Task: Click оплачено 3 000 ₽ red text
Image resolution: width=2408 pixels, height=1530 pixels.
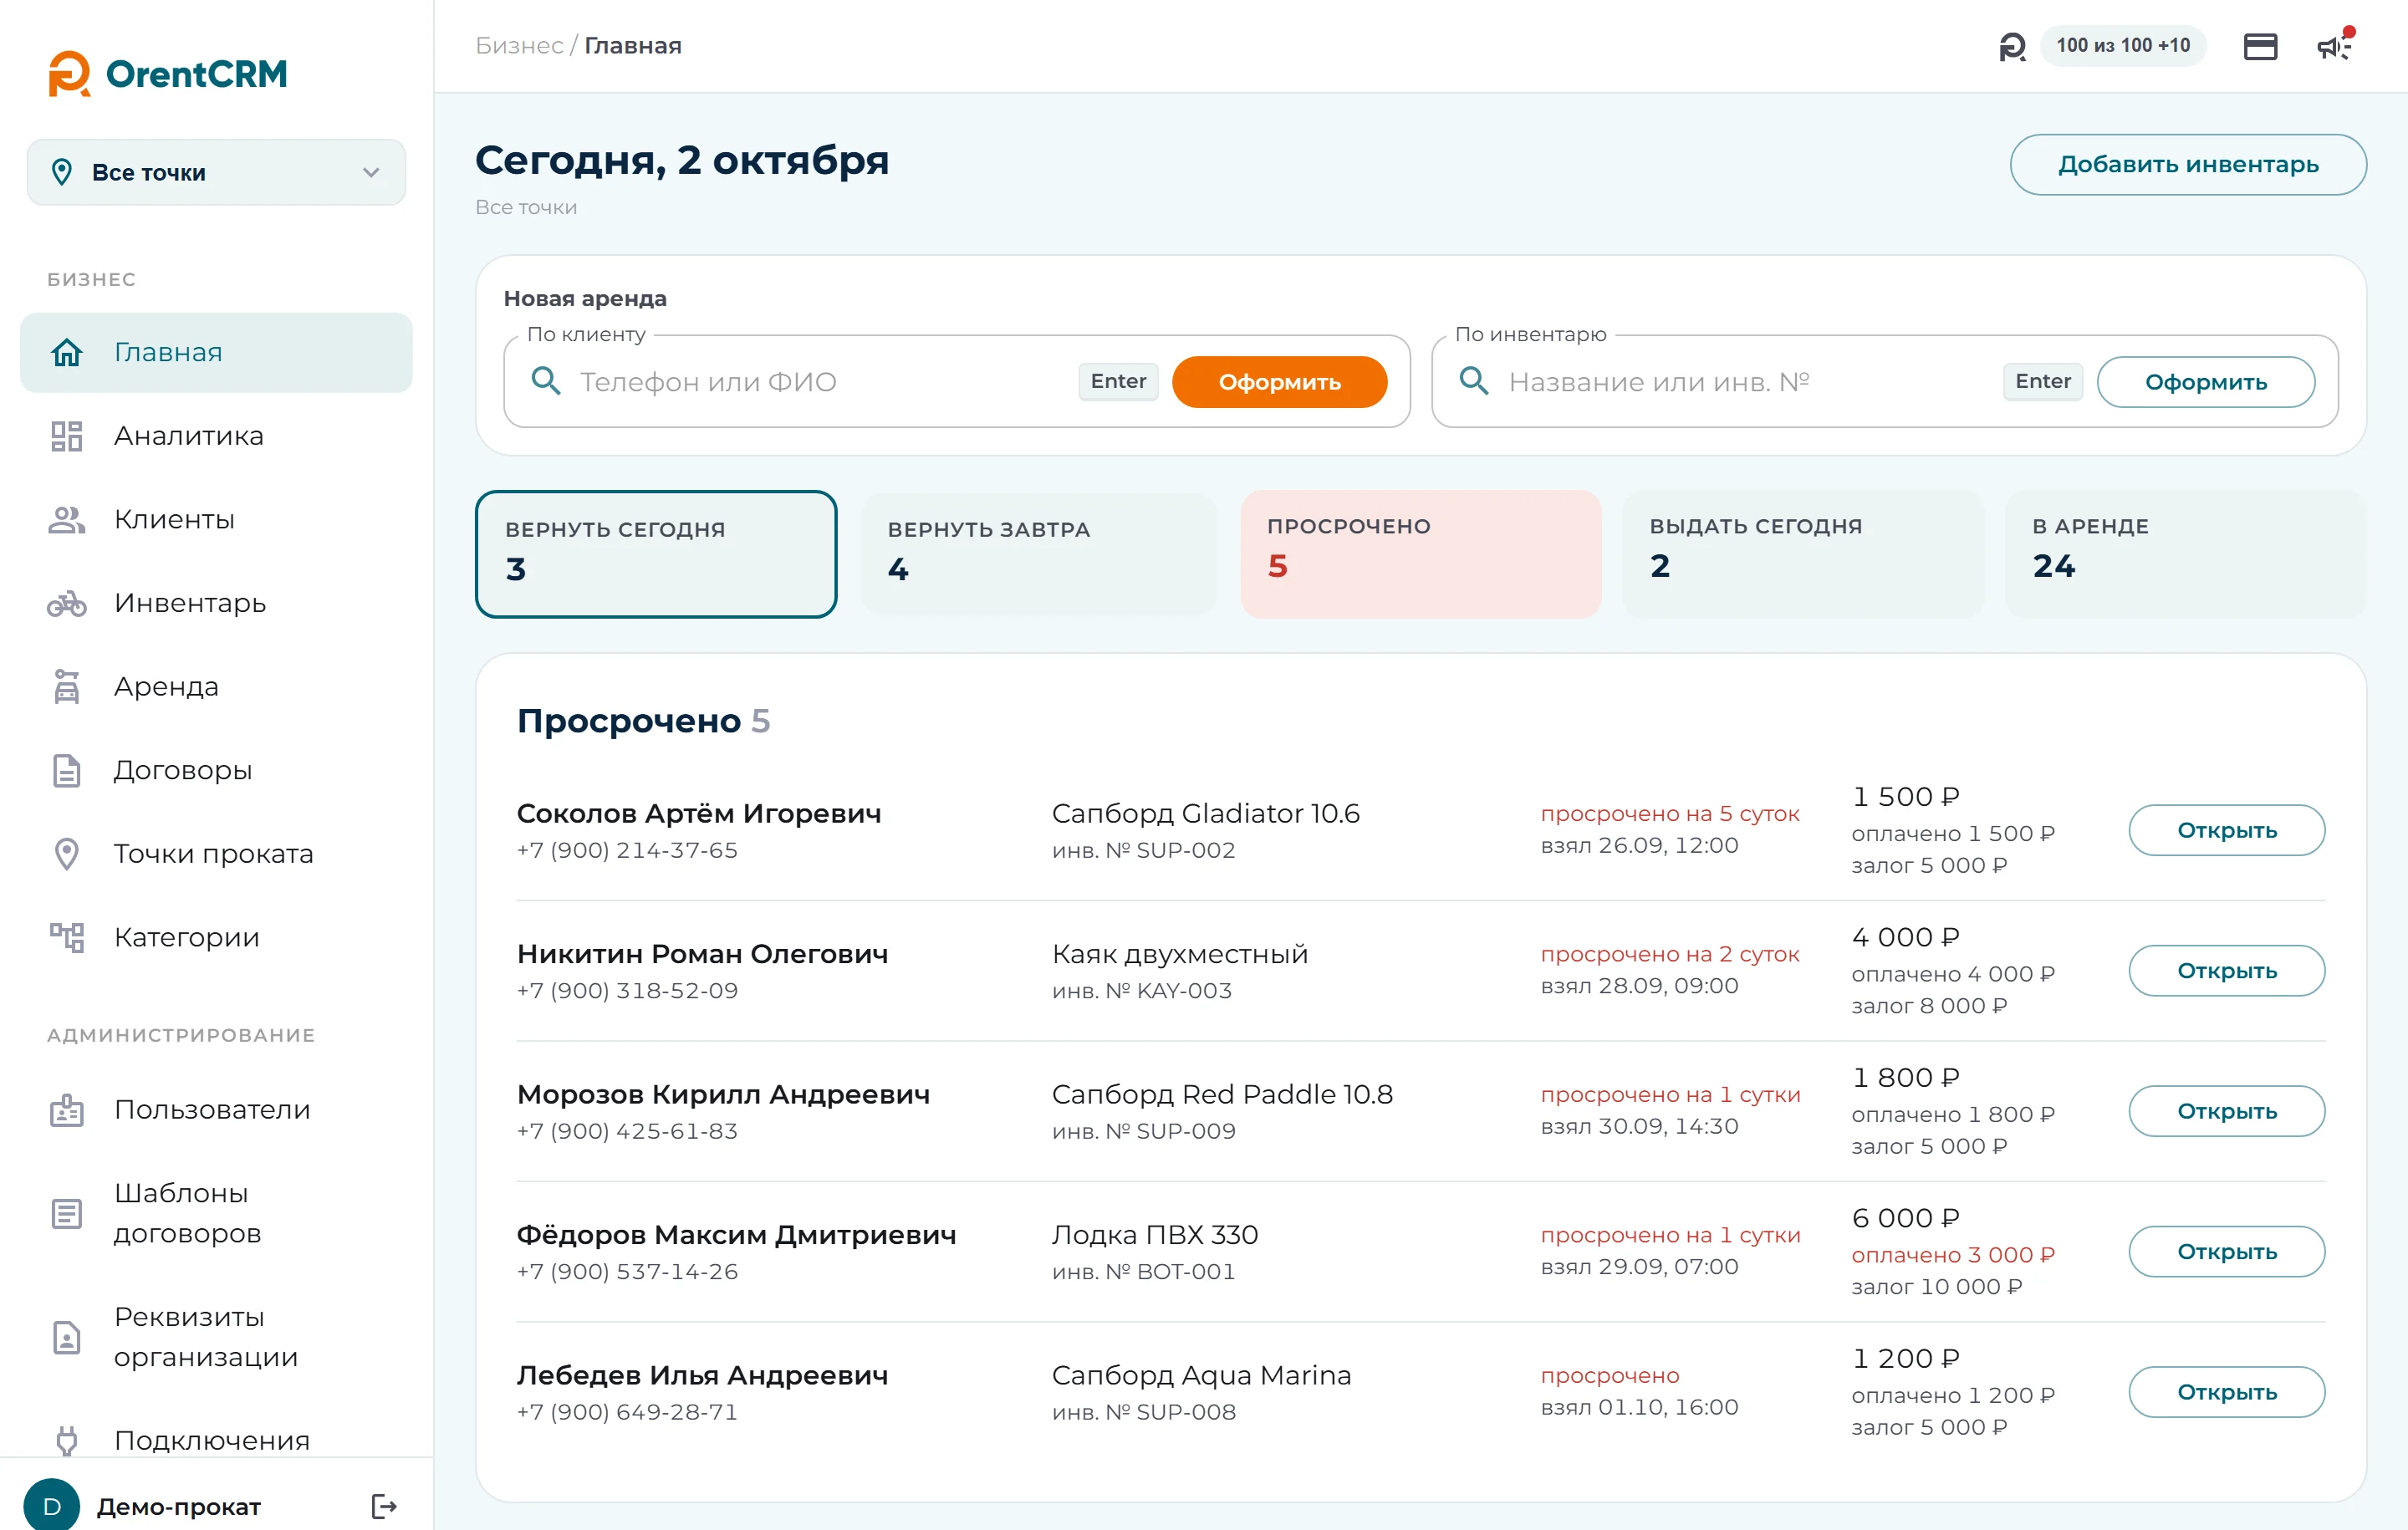Action: click(x=1952, y=1255)
